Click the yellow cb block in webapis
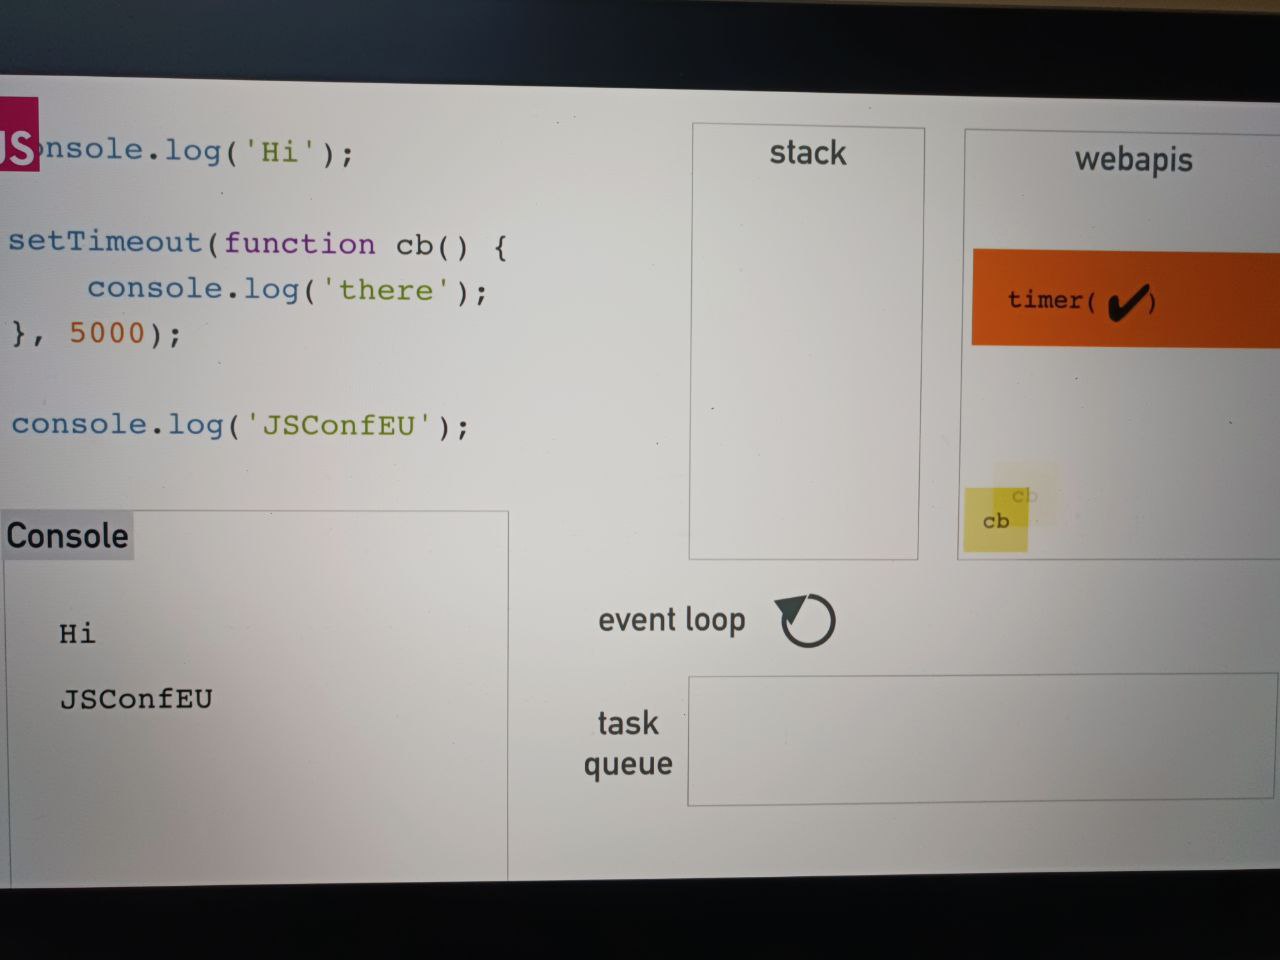Image resolution: width=1280 pixels, height=960 pixels. pos(995,520)
